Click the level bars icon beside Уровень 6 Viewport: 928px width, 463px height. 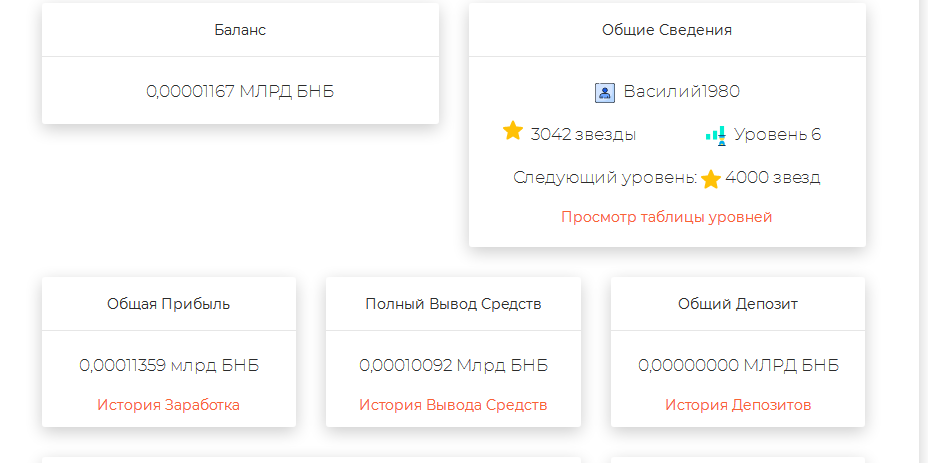716,136
